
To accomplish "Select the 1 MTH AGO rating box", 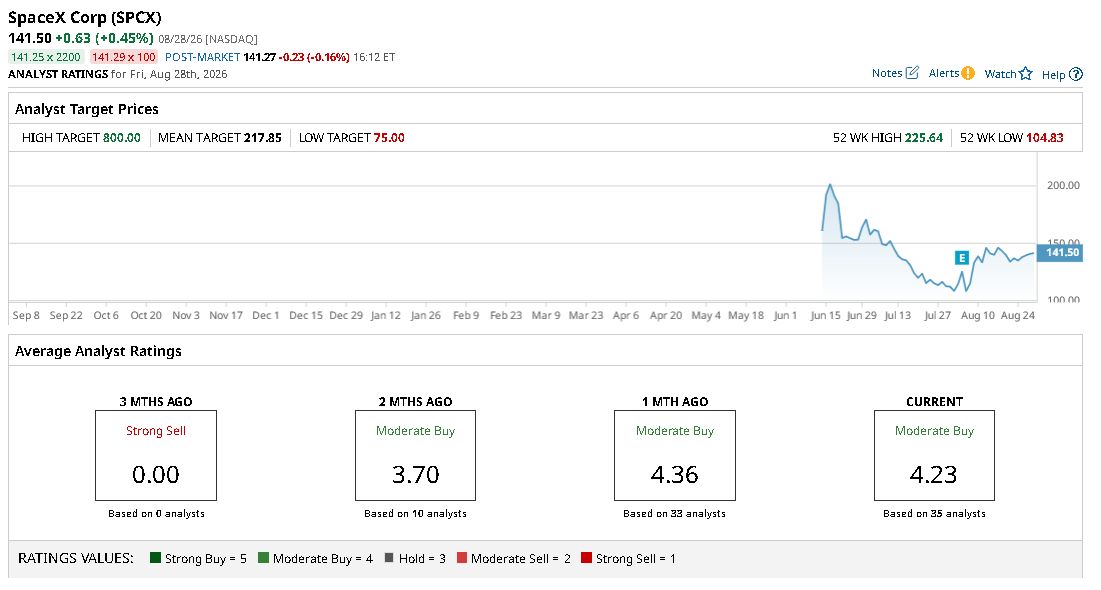I will [x=675, y=455].
